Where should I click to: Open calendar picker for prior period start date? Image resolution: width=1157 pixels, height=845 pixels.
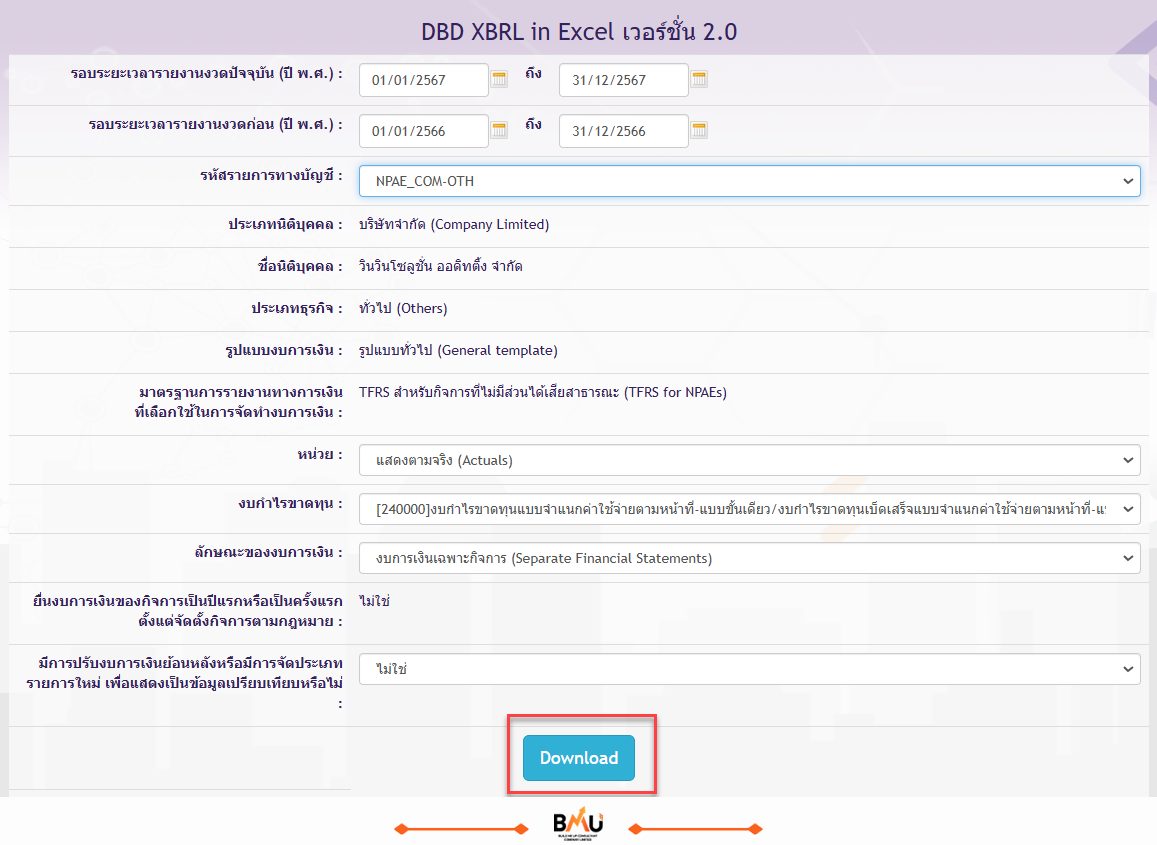coord(499,130)
